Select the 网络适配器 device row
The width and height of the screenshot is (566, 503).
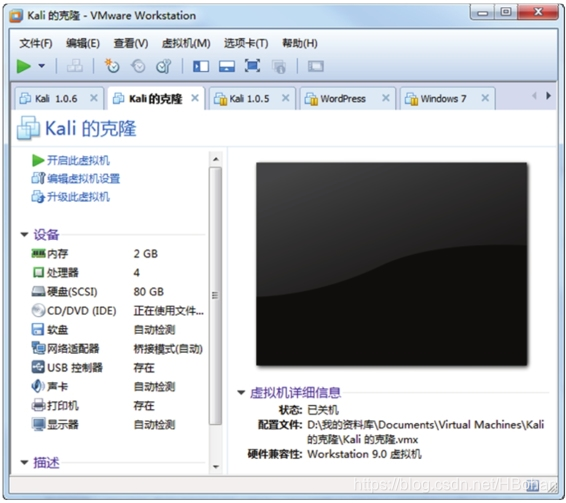(x=117, y=349)
